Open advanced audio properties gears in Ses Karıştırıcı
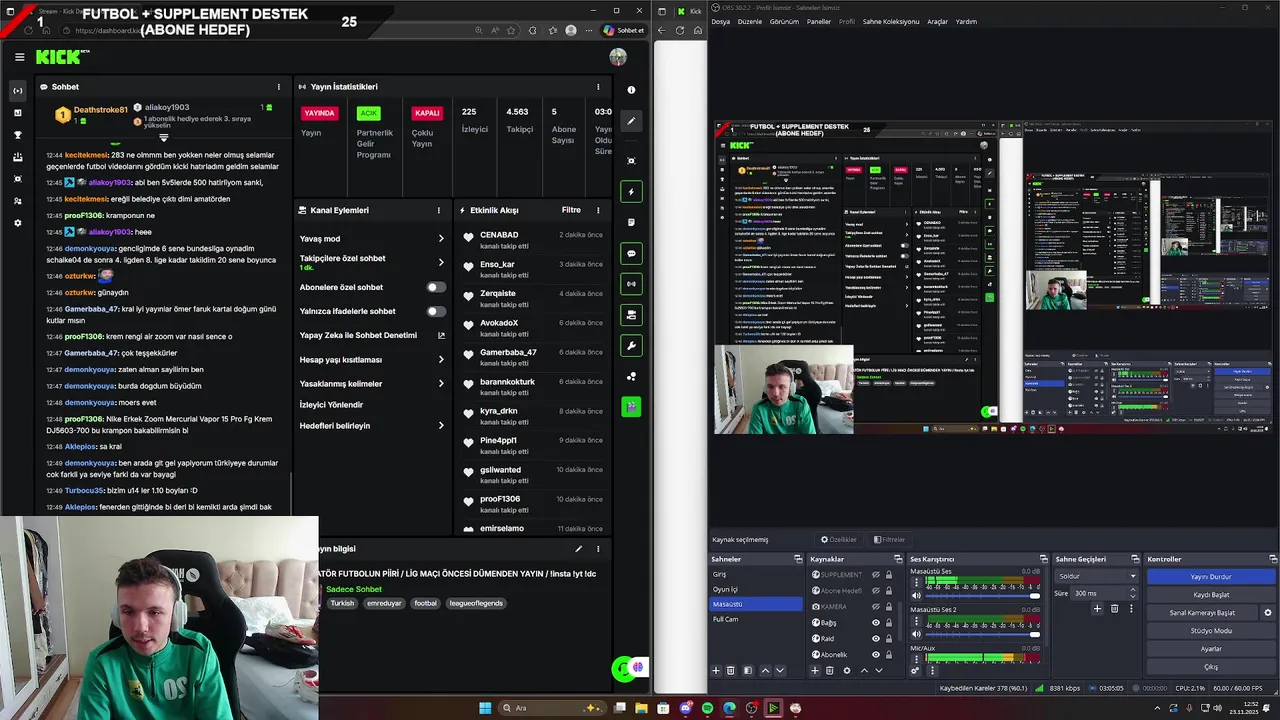Image resolution: width=1280 pixels, height=720 pixels. [915, 670]
